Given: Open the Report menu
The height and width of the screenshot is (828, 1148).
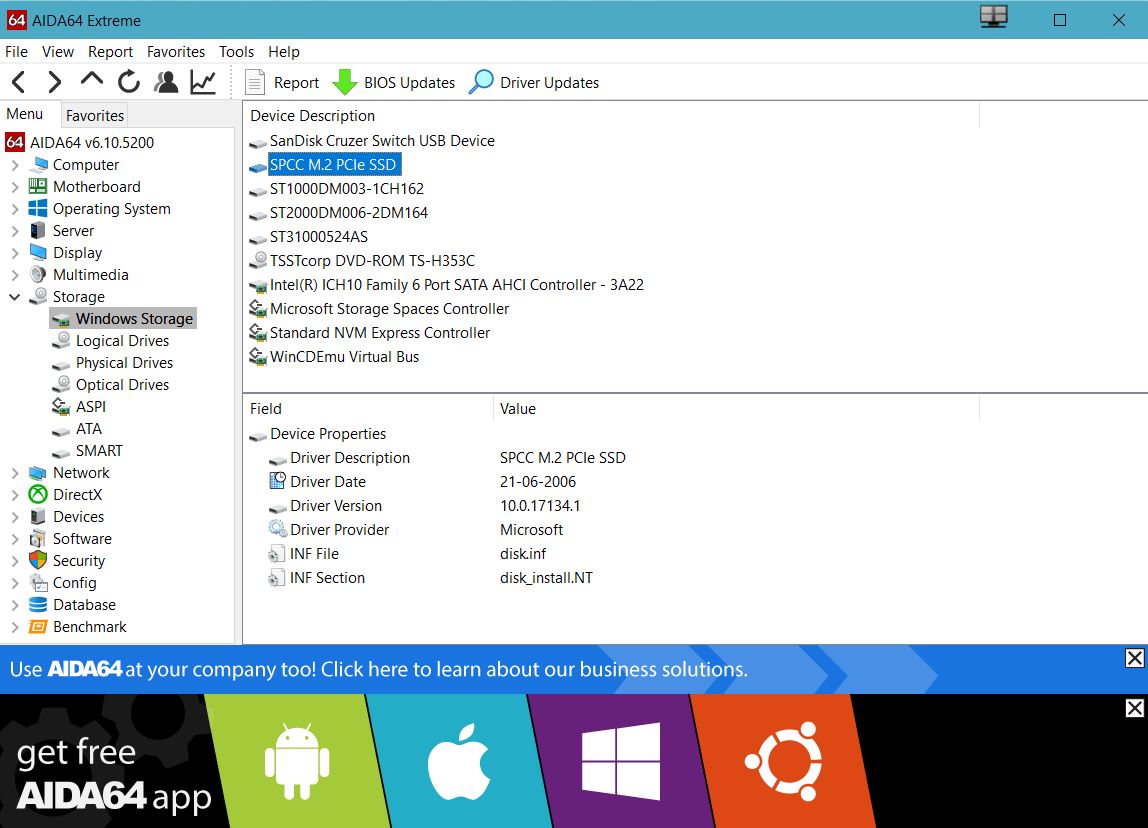Looking at the screenshot, I should (111, 52).
